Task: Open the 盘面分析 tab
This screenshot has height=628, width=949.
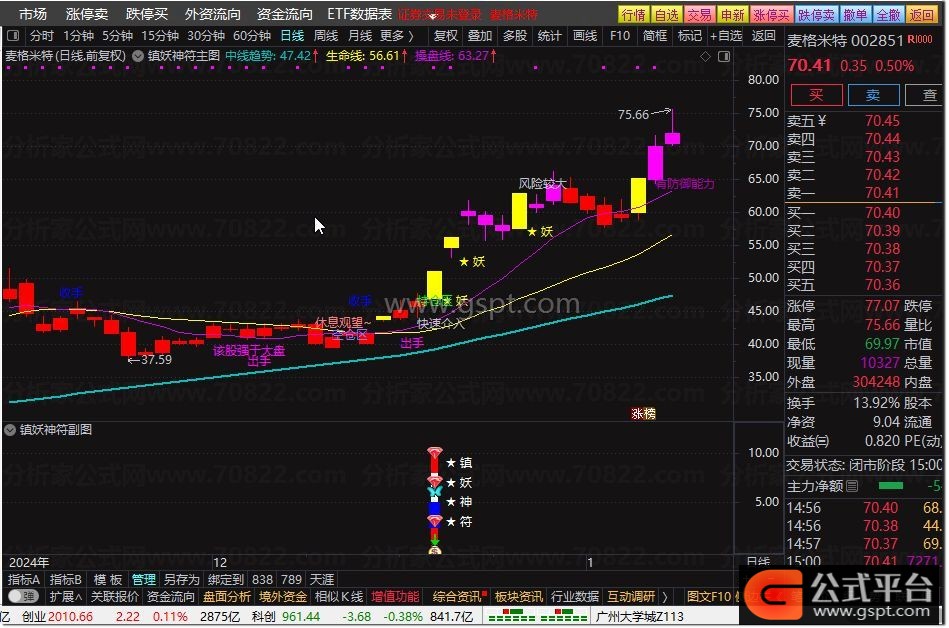Action: [227, 597]
